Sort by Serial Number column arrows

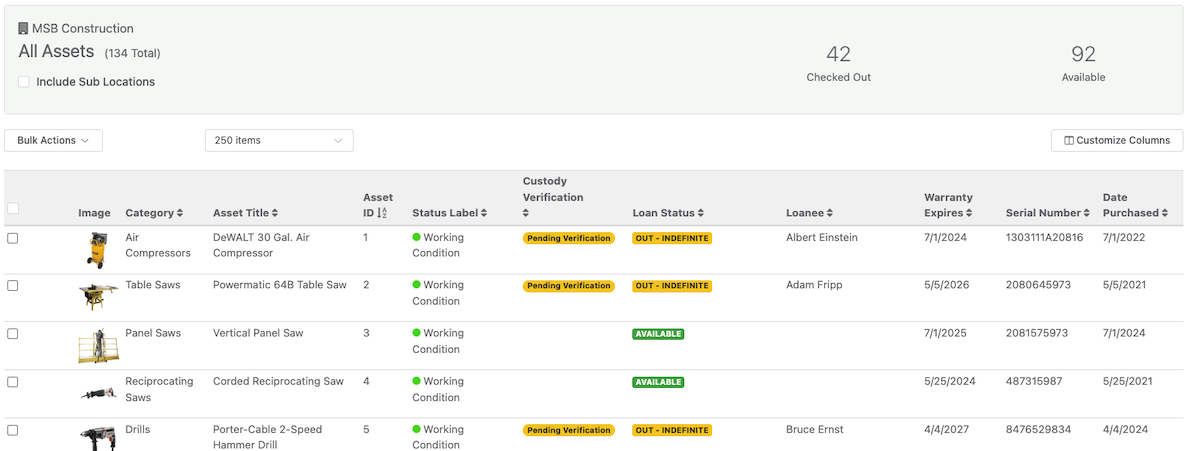(1087, 213)
